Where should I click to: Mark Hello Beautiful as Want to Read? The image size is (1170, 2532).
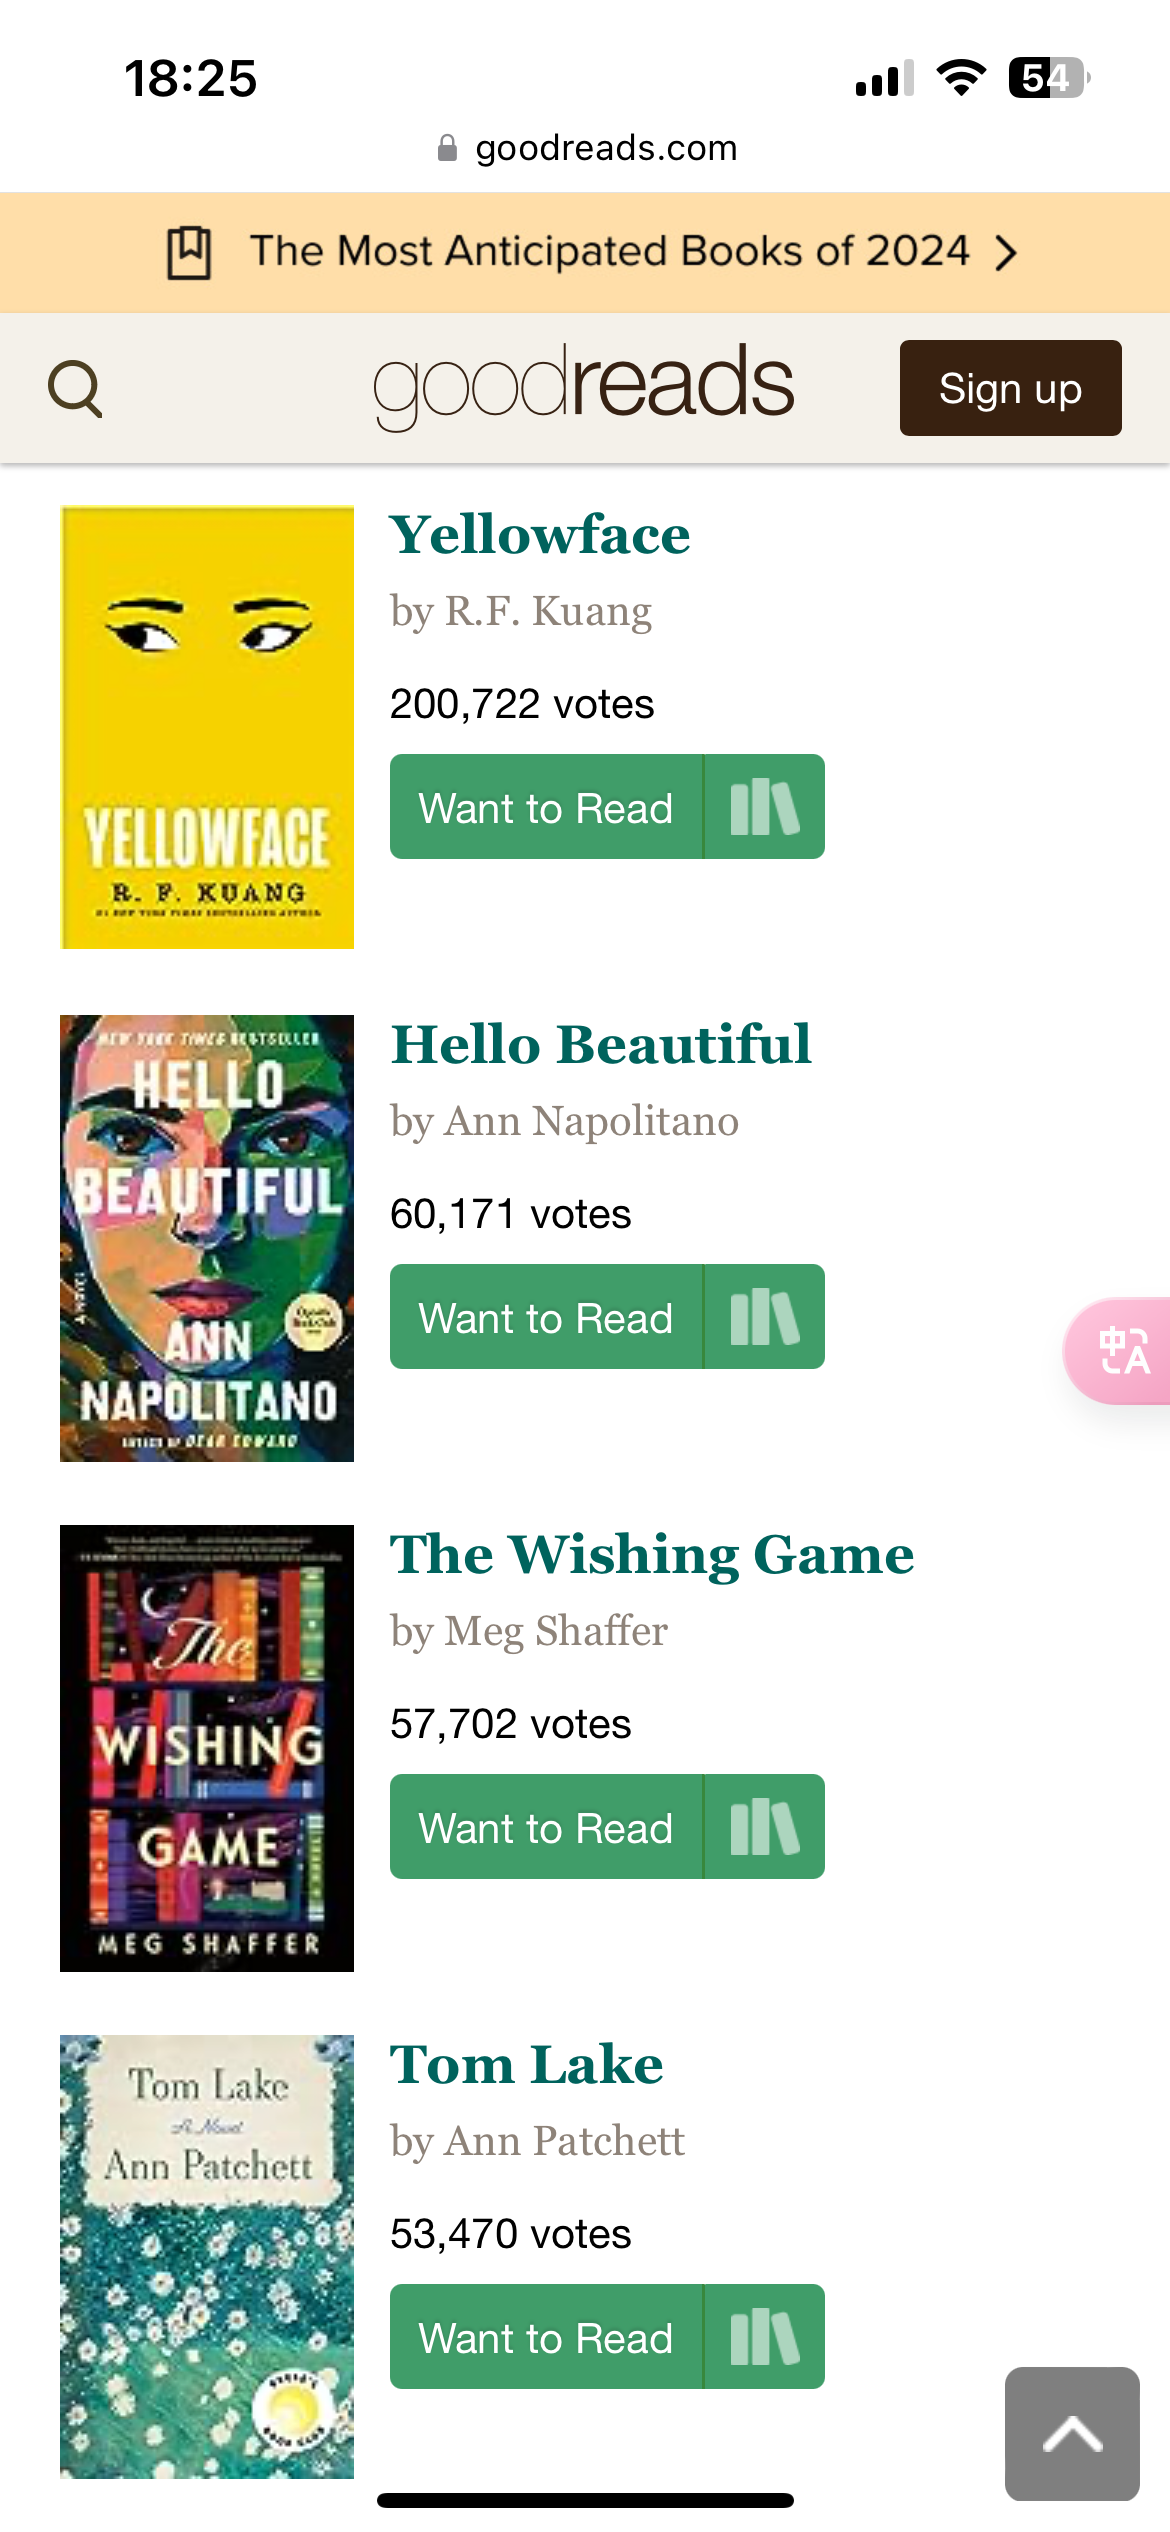point(546,1317)
